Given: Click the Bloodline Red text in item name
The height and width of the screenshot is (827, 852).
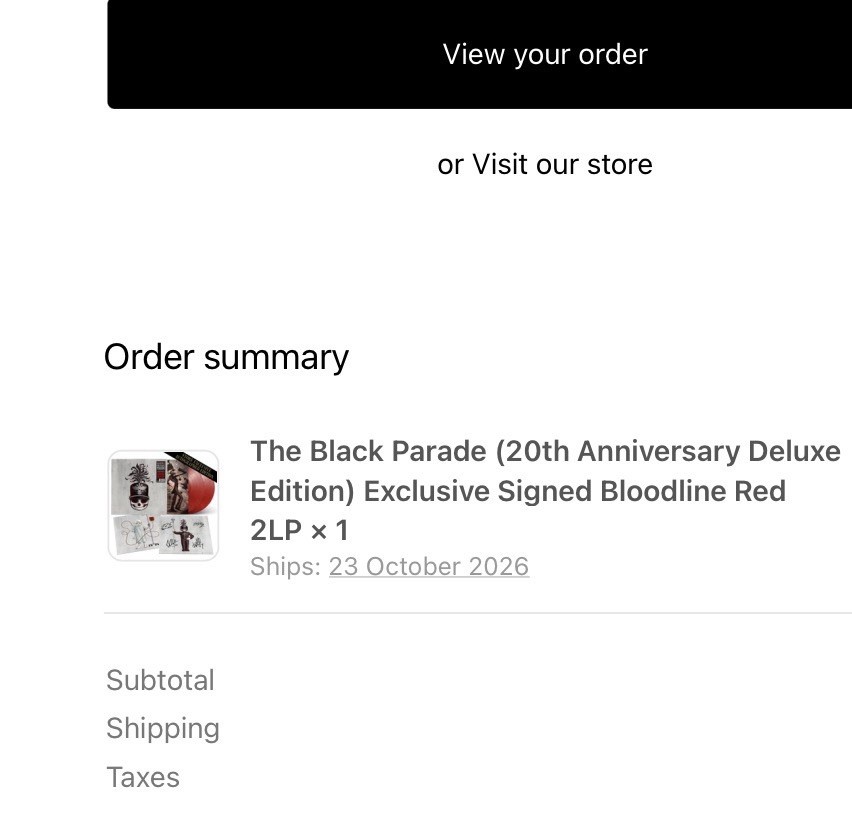Looking at the screenshot, I should [693, 491].
